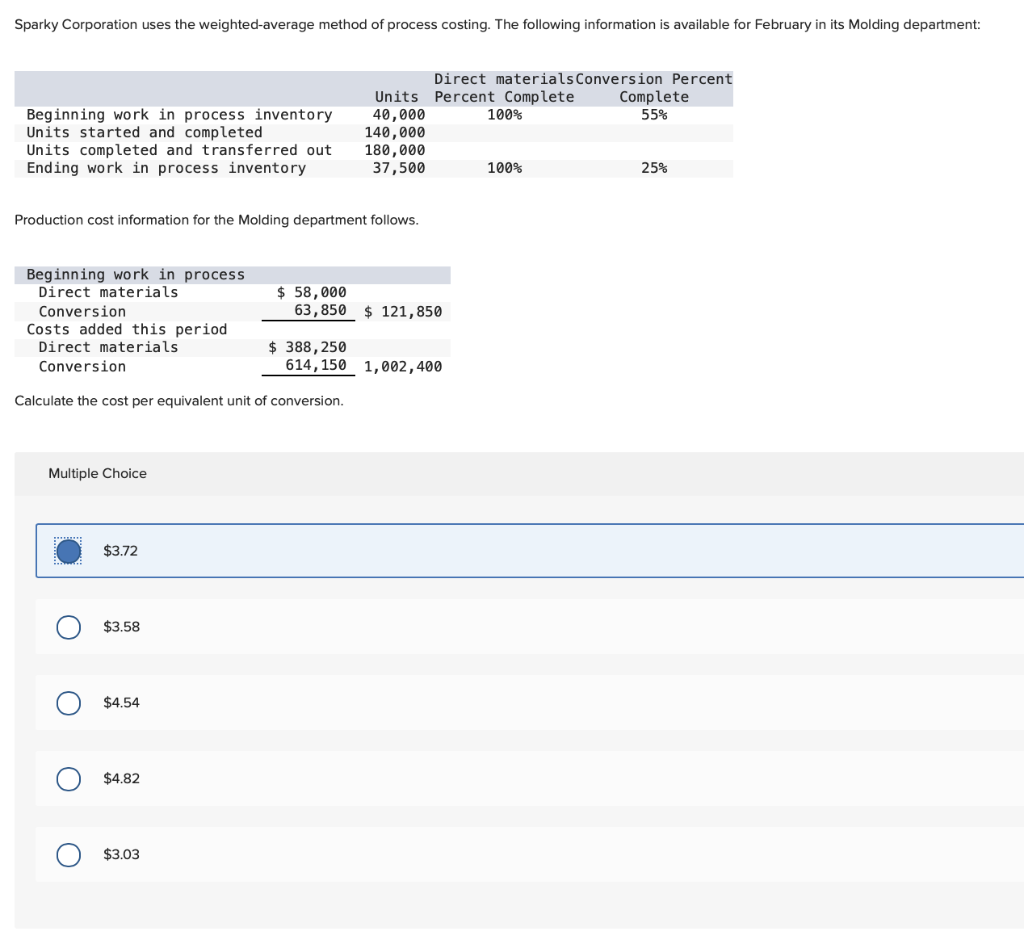Click the 37,500 ending inventory units
The image size is (1024, 948).
[398, 168]
